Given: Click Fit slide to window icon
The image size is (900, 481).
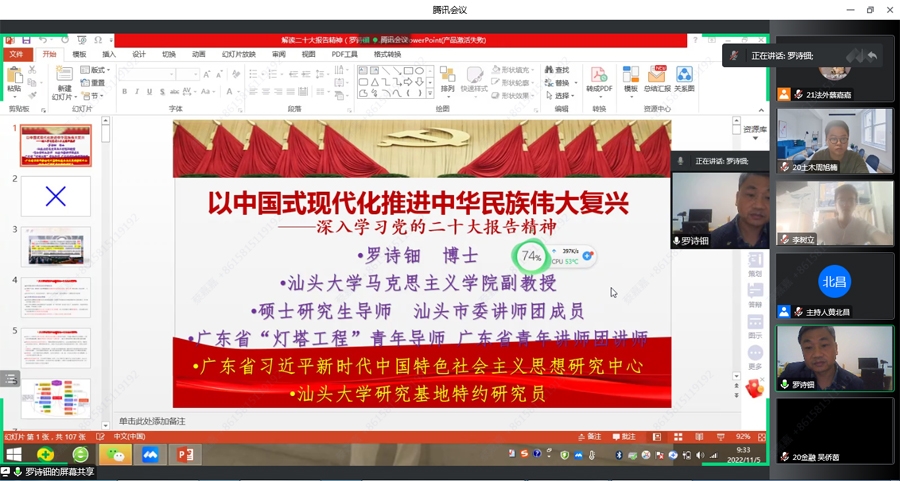Looking at the screenshot, I should click(x=761, y=437).
